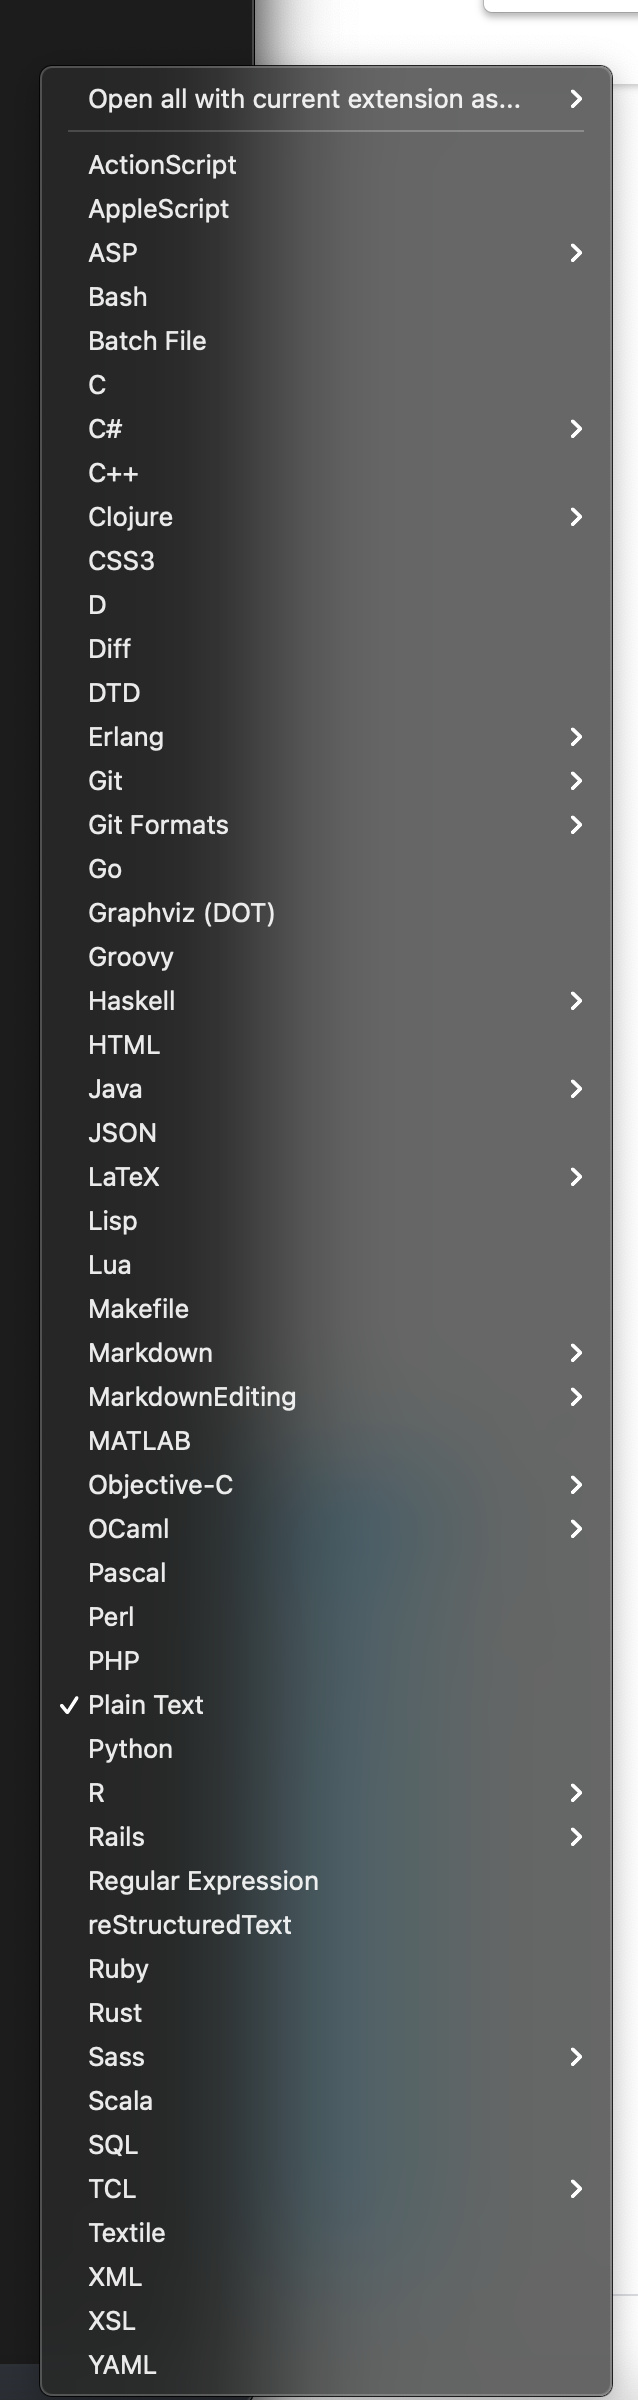
Task: Select the Regular Expression syntax entry
Action: pyautogui.click(x=203, y=1881)
